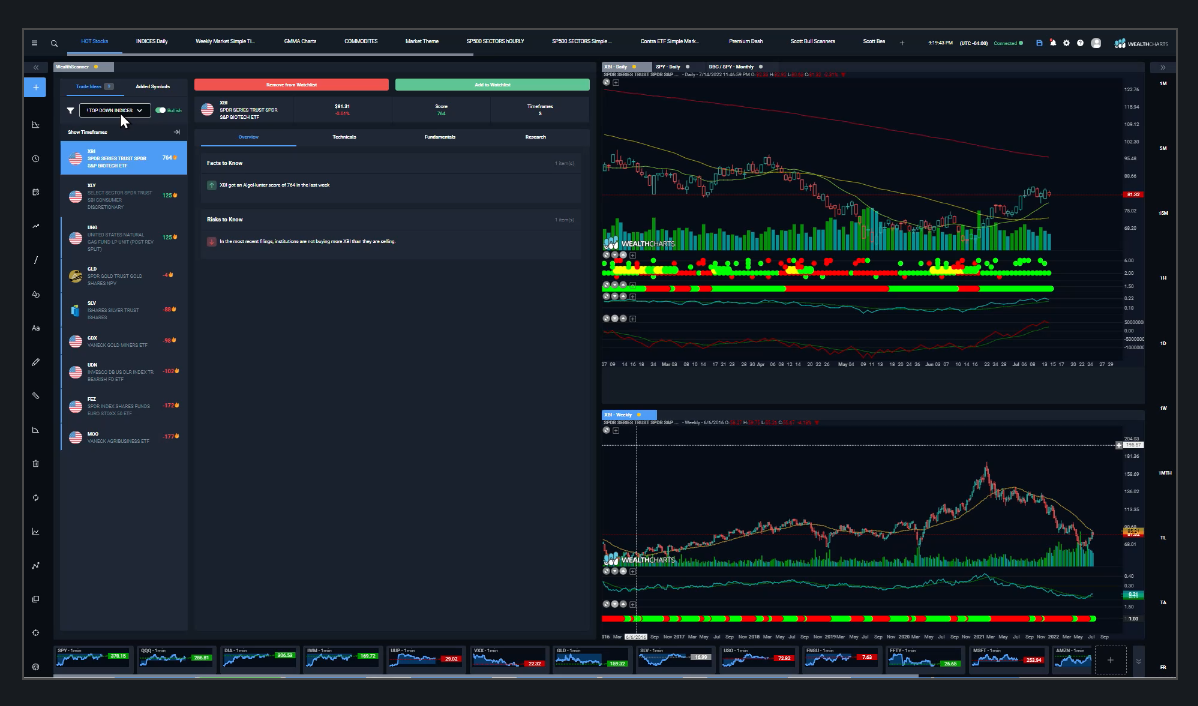Click the blue plus button in left sidebar

(35, 87)
